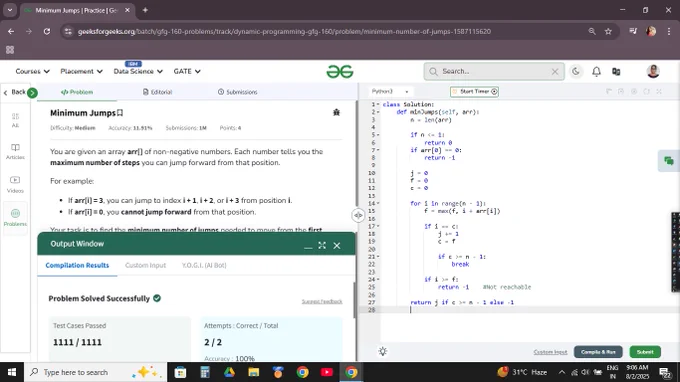Open Calculator from taskbar
The width and height of the screenshot is (680, 382).
pos(205,372)
